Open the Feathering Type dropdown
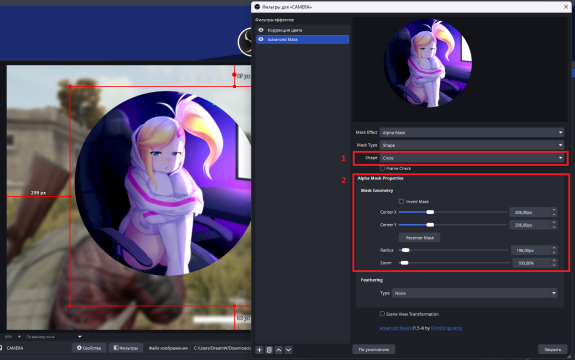Viewport: 575px width, 360px height. pyautogui.click(x=475, y=293)
